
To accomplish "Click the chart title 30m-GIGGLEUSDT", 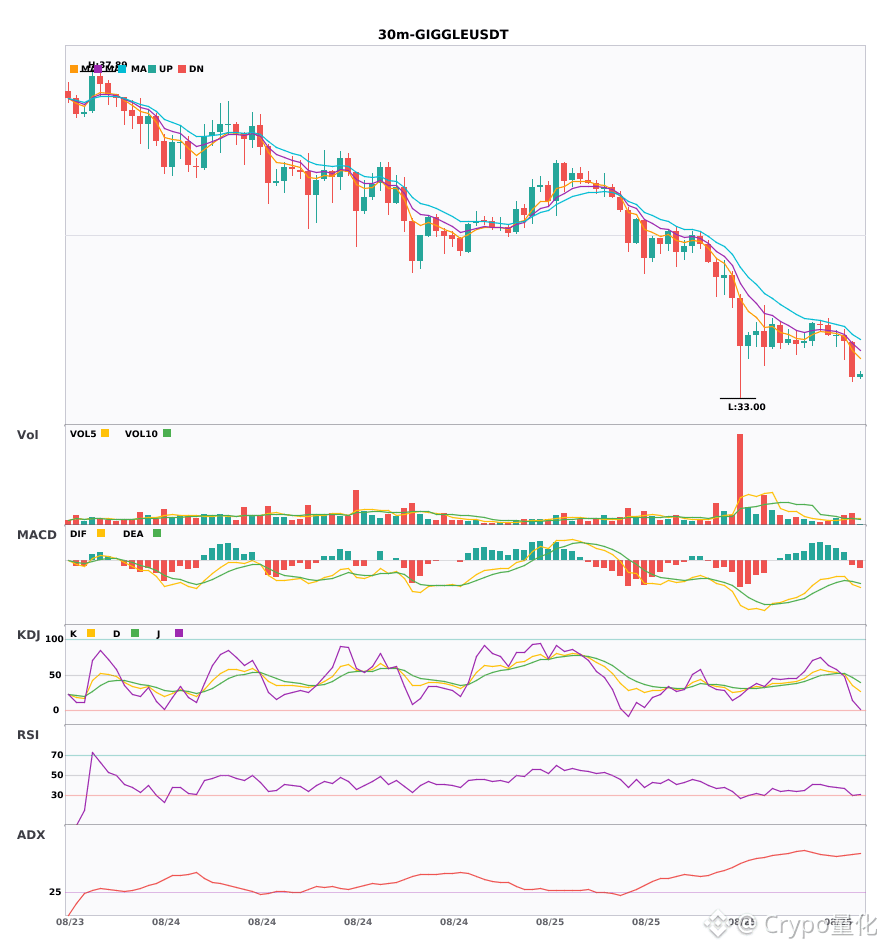I will pyautogui.click(x=443, y=35).
